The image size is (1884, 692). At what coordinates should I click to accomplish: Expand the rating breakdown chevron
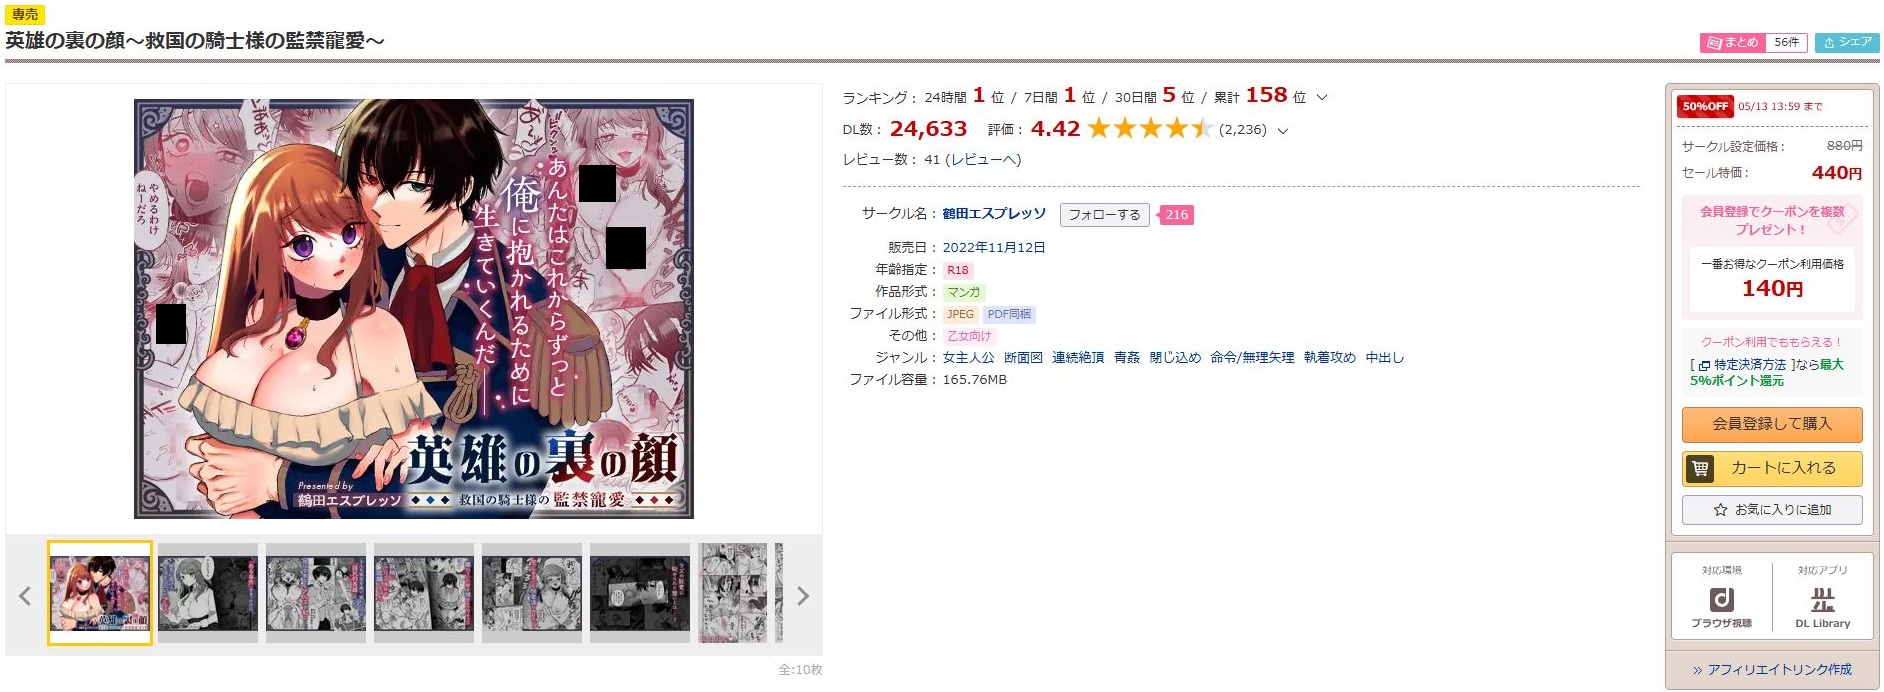1283,130
